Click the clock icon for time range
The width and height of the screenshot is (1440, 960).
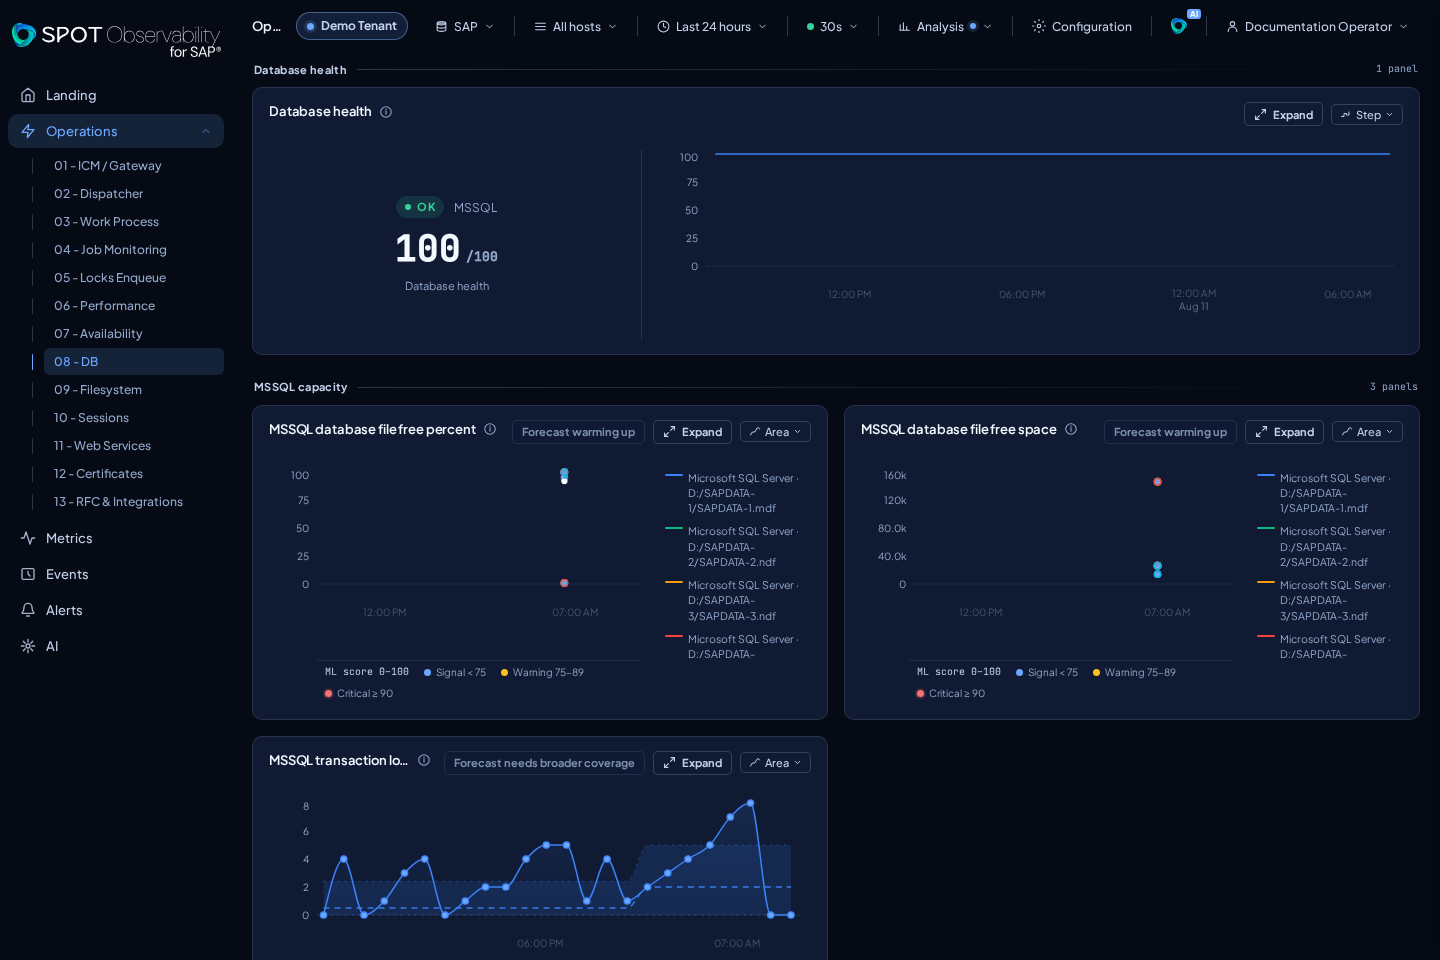coord(663,26)
